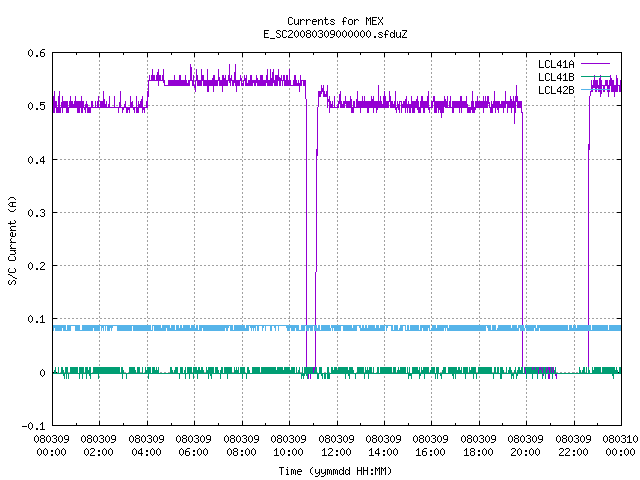The image size is (640, 480).
Task: Click the 'Time (yymmdd HH:MM)' x-axis label
Action: coord(335,471)
